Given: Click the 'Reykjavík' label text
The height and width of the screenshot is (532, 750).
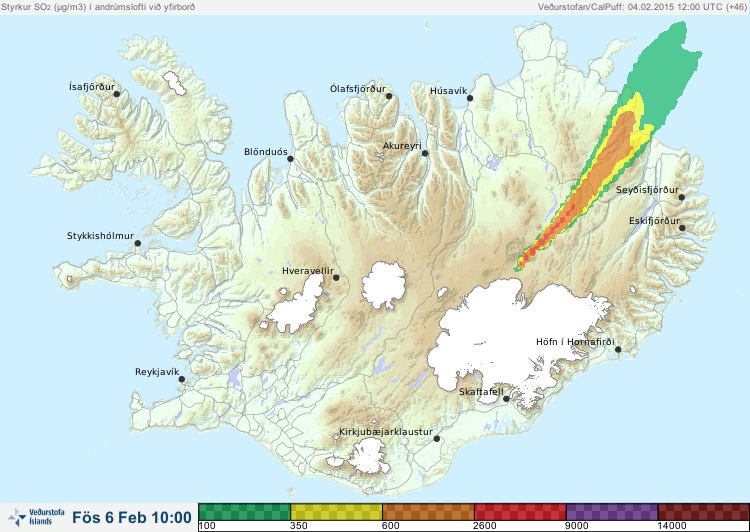Looking at the screenshot, I should point(157,372).
